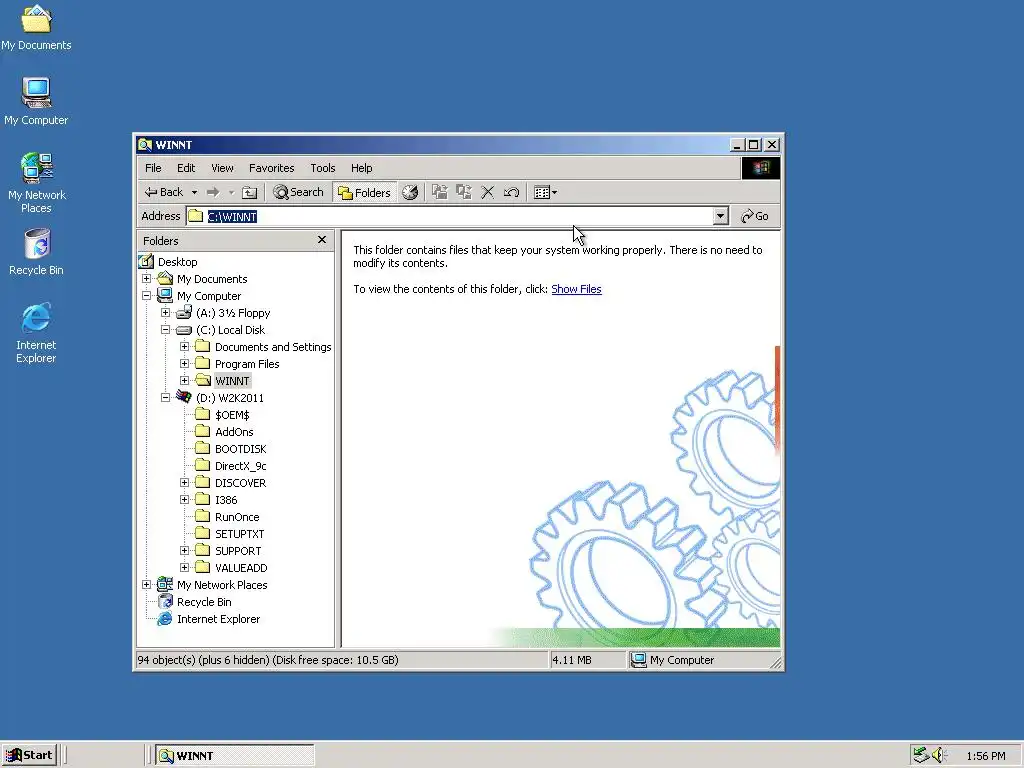Screen dimensions: 1024x768
Task: Click the My Computer desktop icon
Action: [36, 101]
